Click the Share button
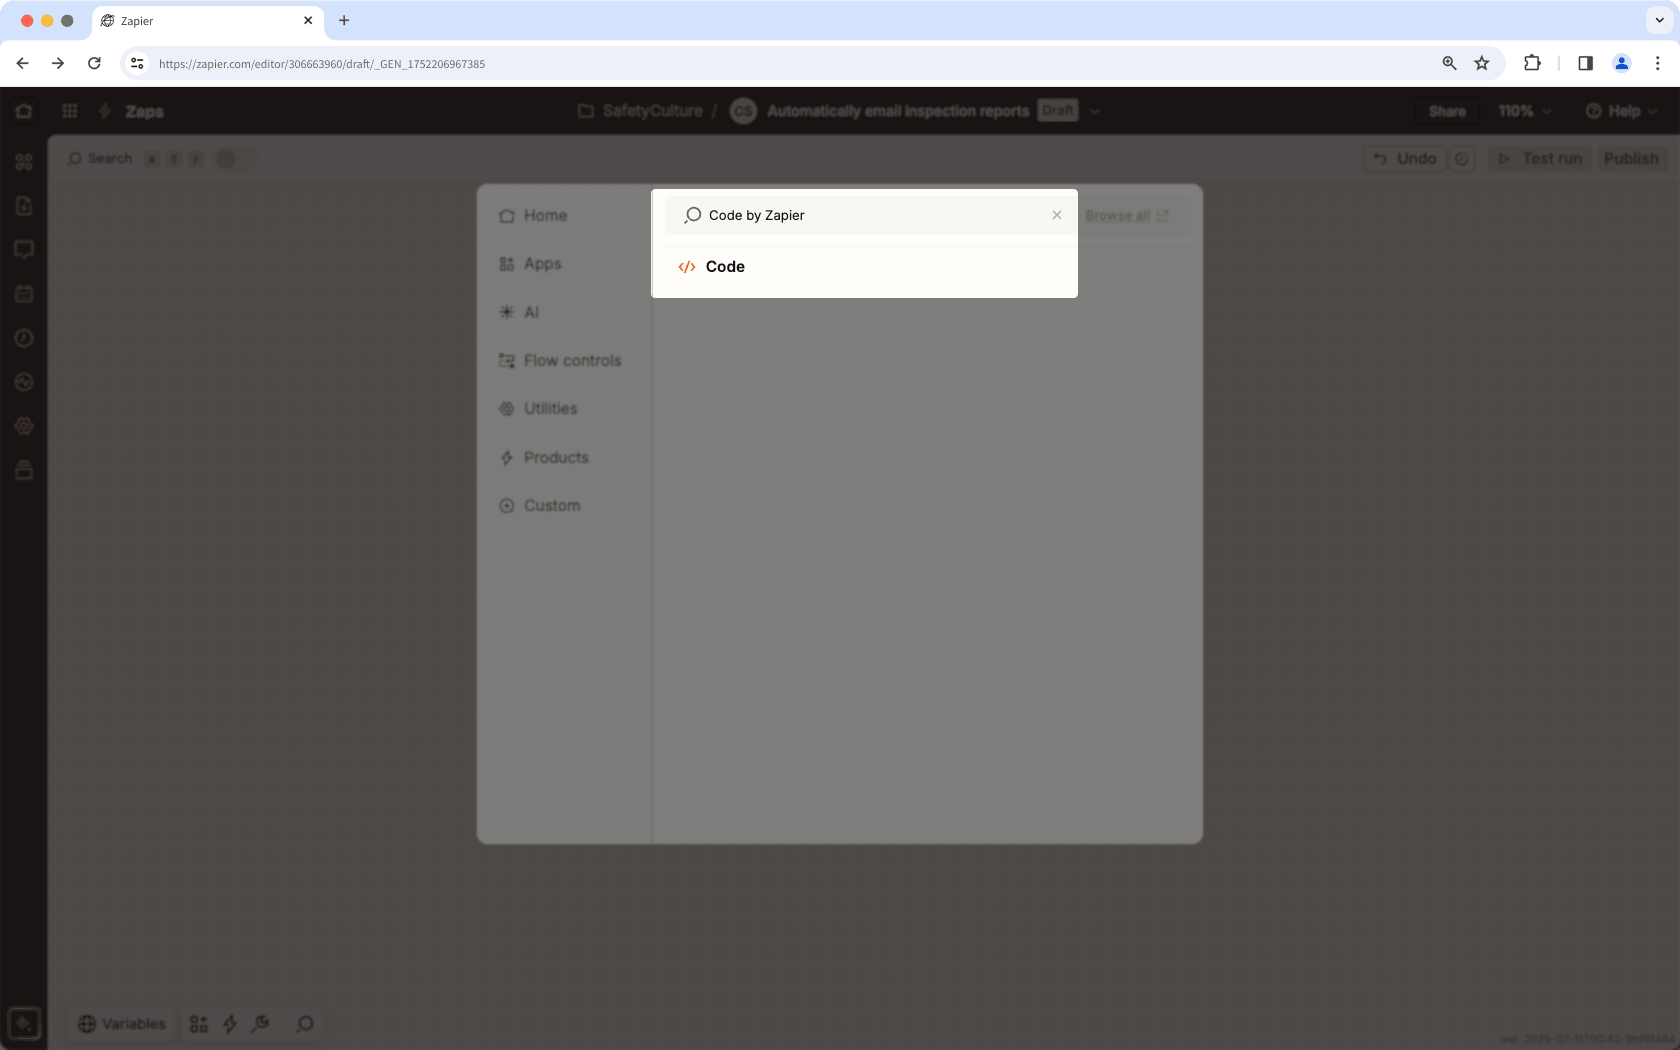This screenshot has height=1050, width=1680. (1447, 111)
